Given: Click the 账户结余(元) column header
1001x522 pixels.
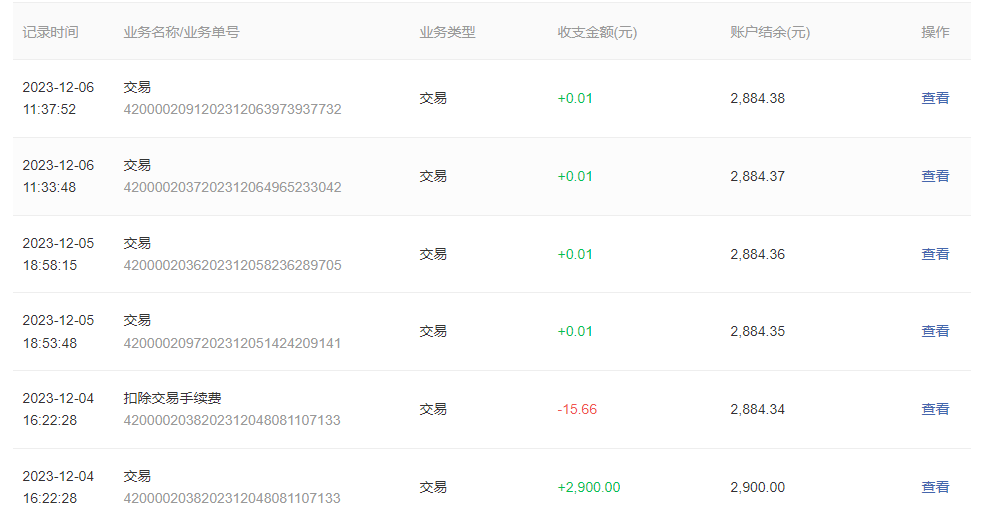Looking at the screenshot, I should tap(770, 33).
